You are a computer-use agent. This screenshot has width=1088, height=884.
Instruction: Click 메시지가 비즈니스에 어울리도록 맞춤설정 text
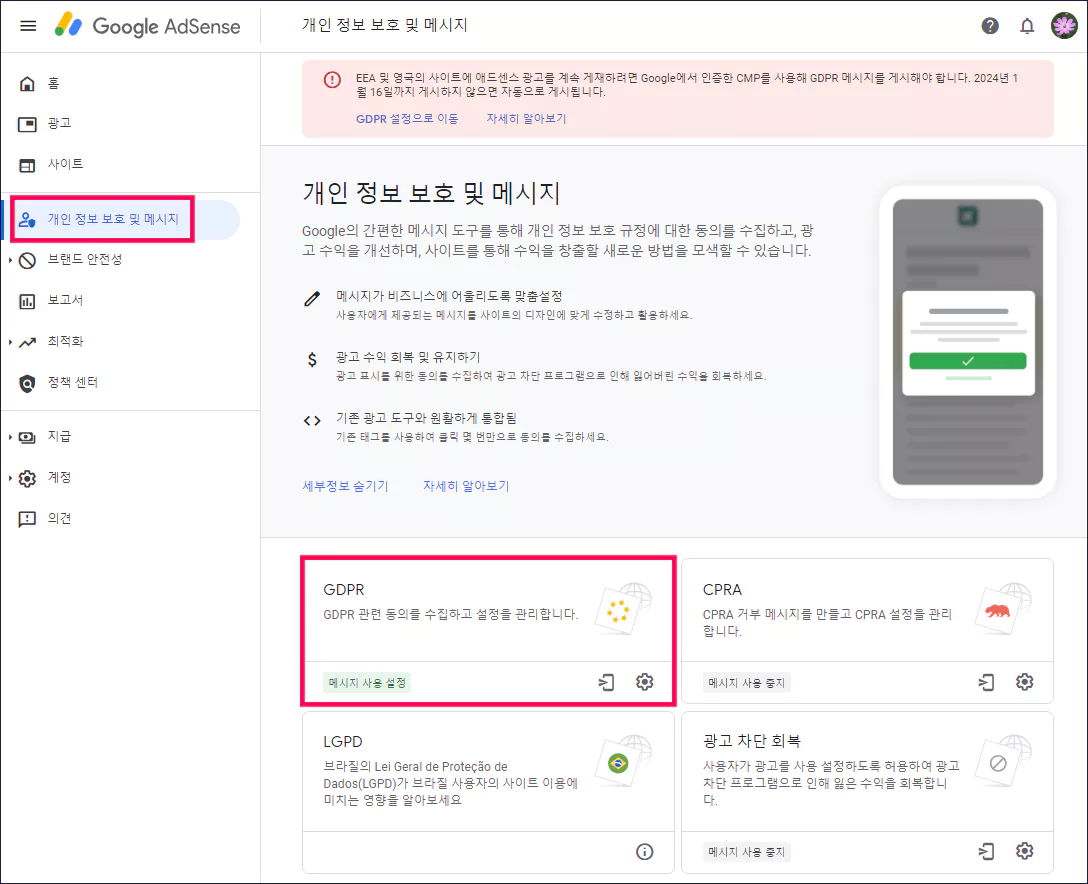click(x=449, y=296)
